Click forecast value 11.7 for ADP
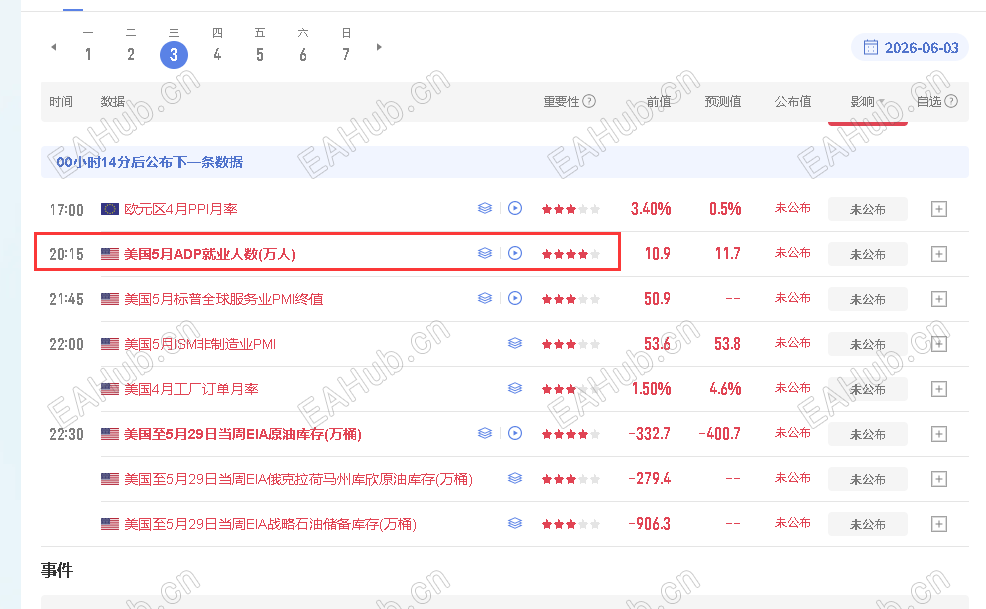 (728, 254)
